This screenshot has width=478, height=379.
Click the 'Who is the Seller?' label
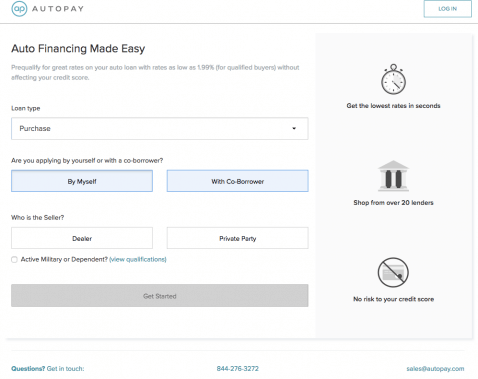click(x=38, y=218)
